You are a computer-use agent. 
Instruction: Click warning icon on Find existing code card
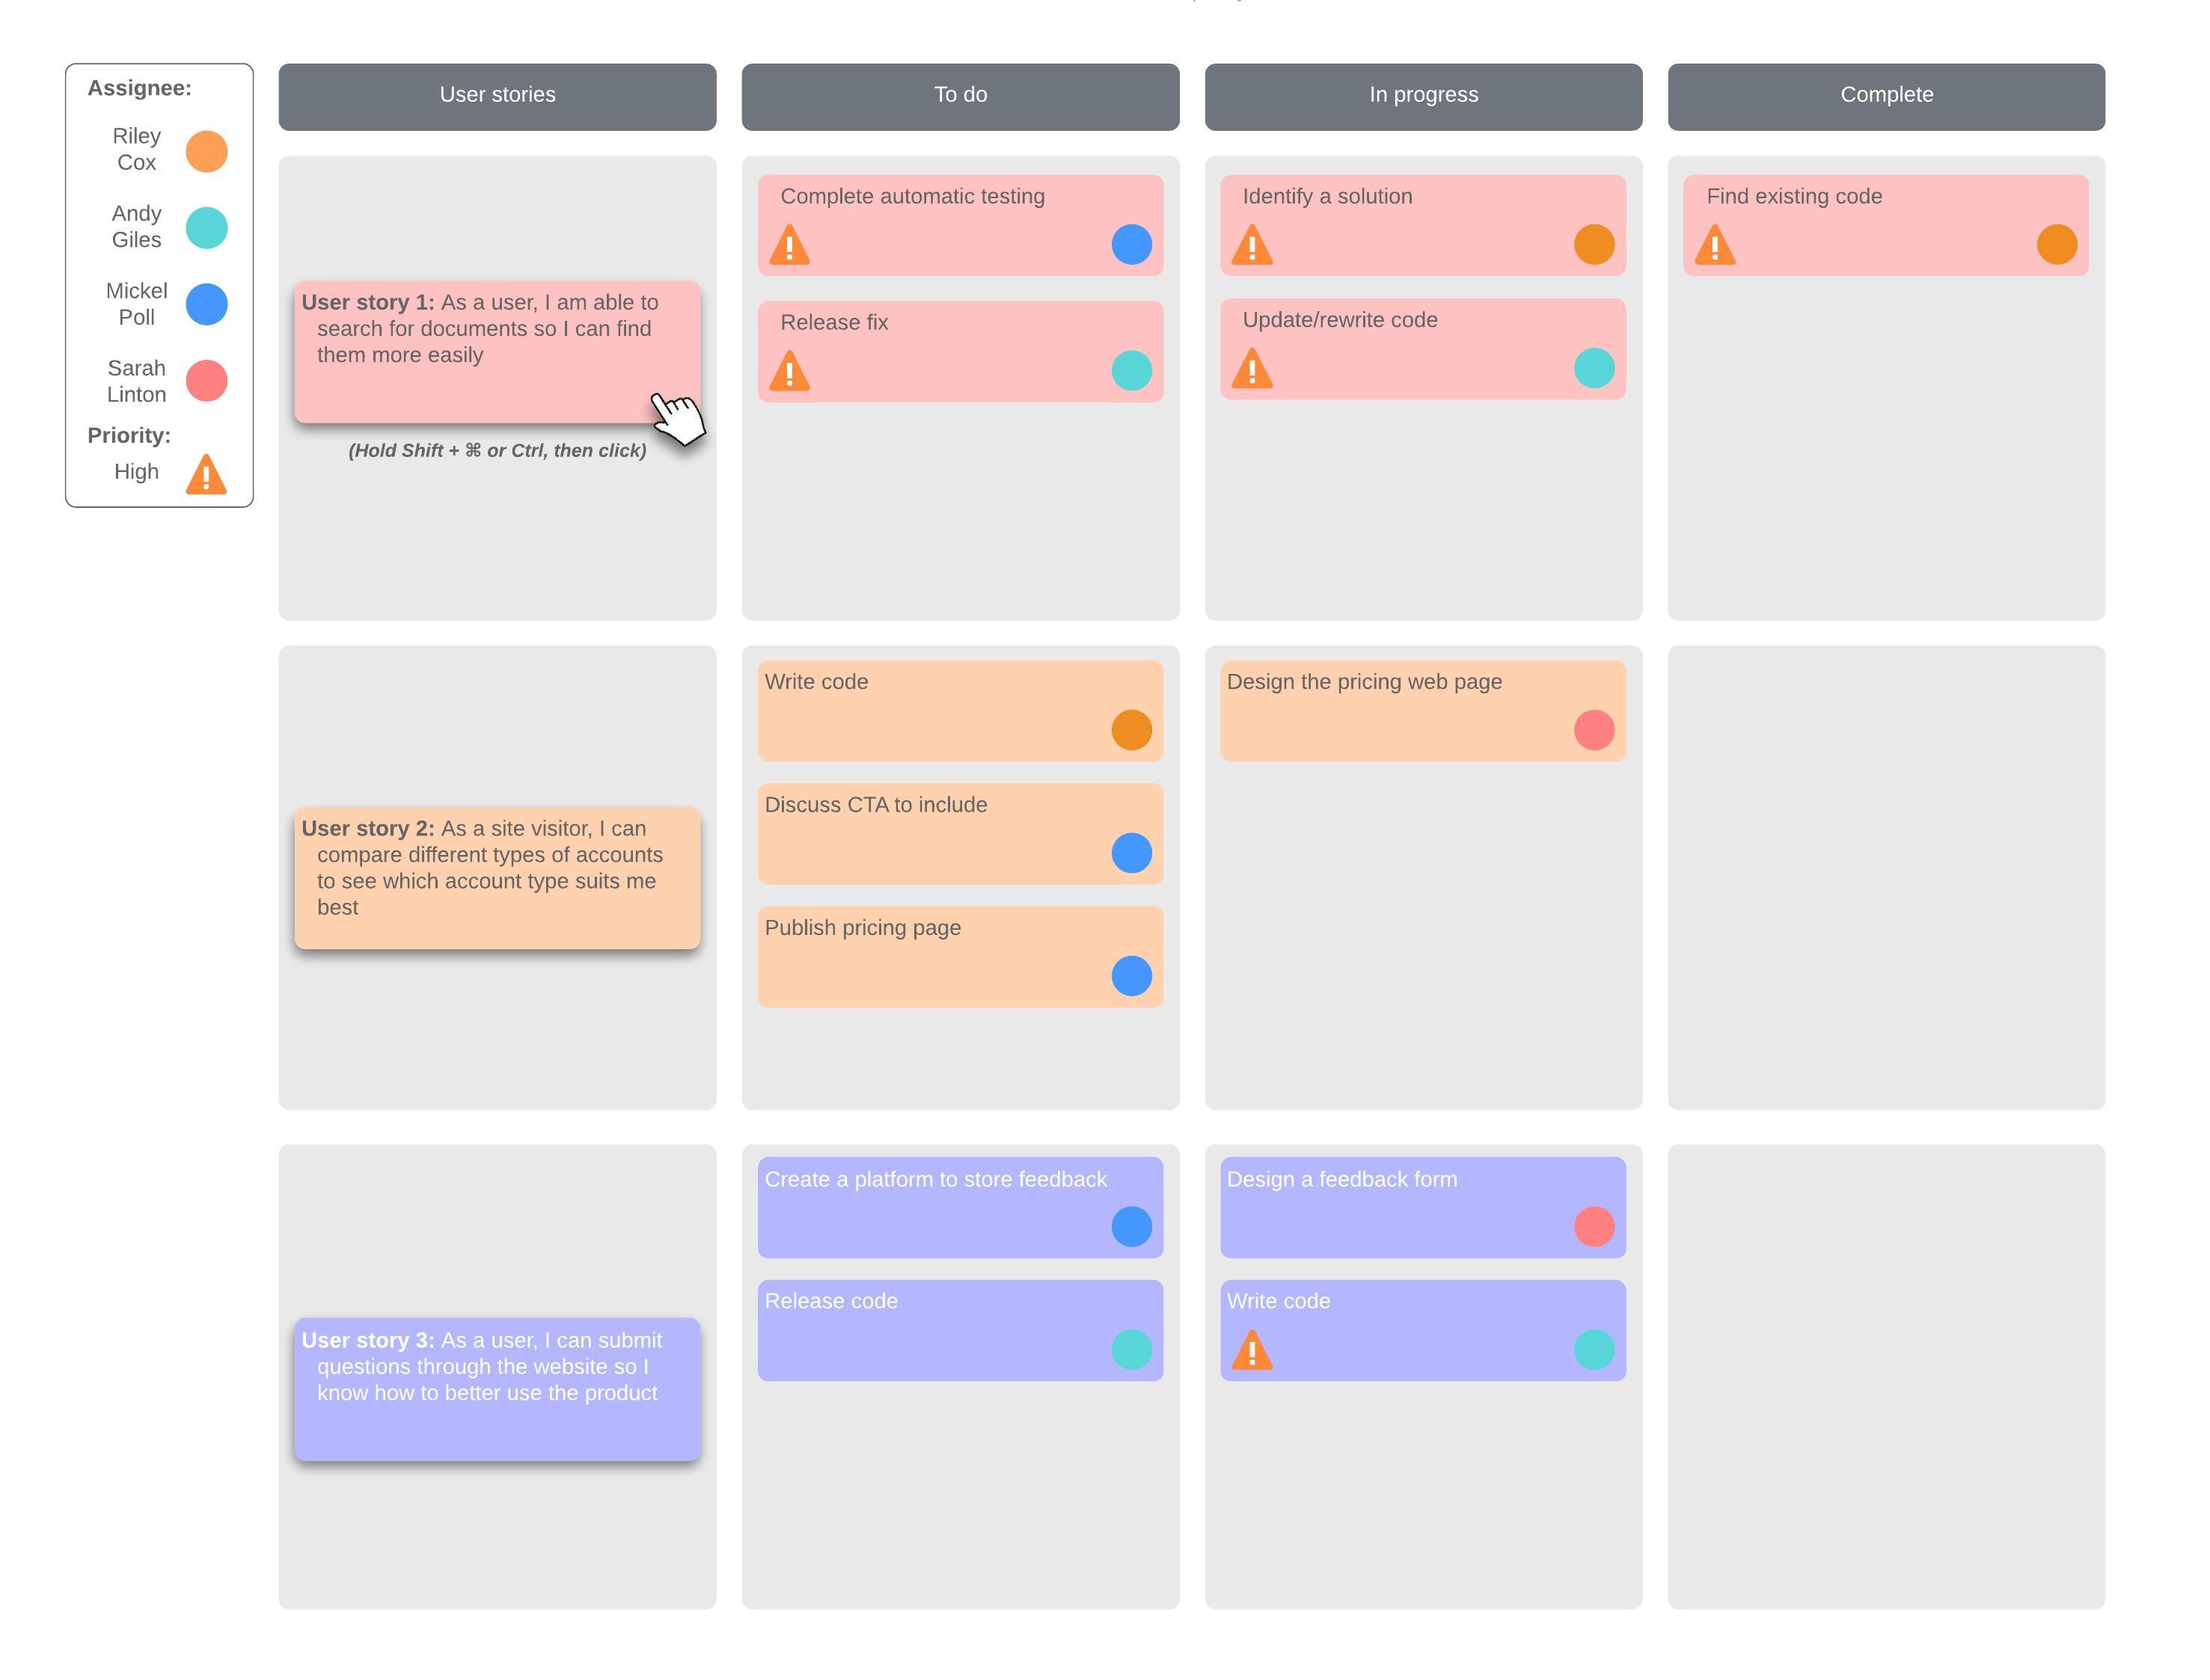point(1715,246)
